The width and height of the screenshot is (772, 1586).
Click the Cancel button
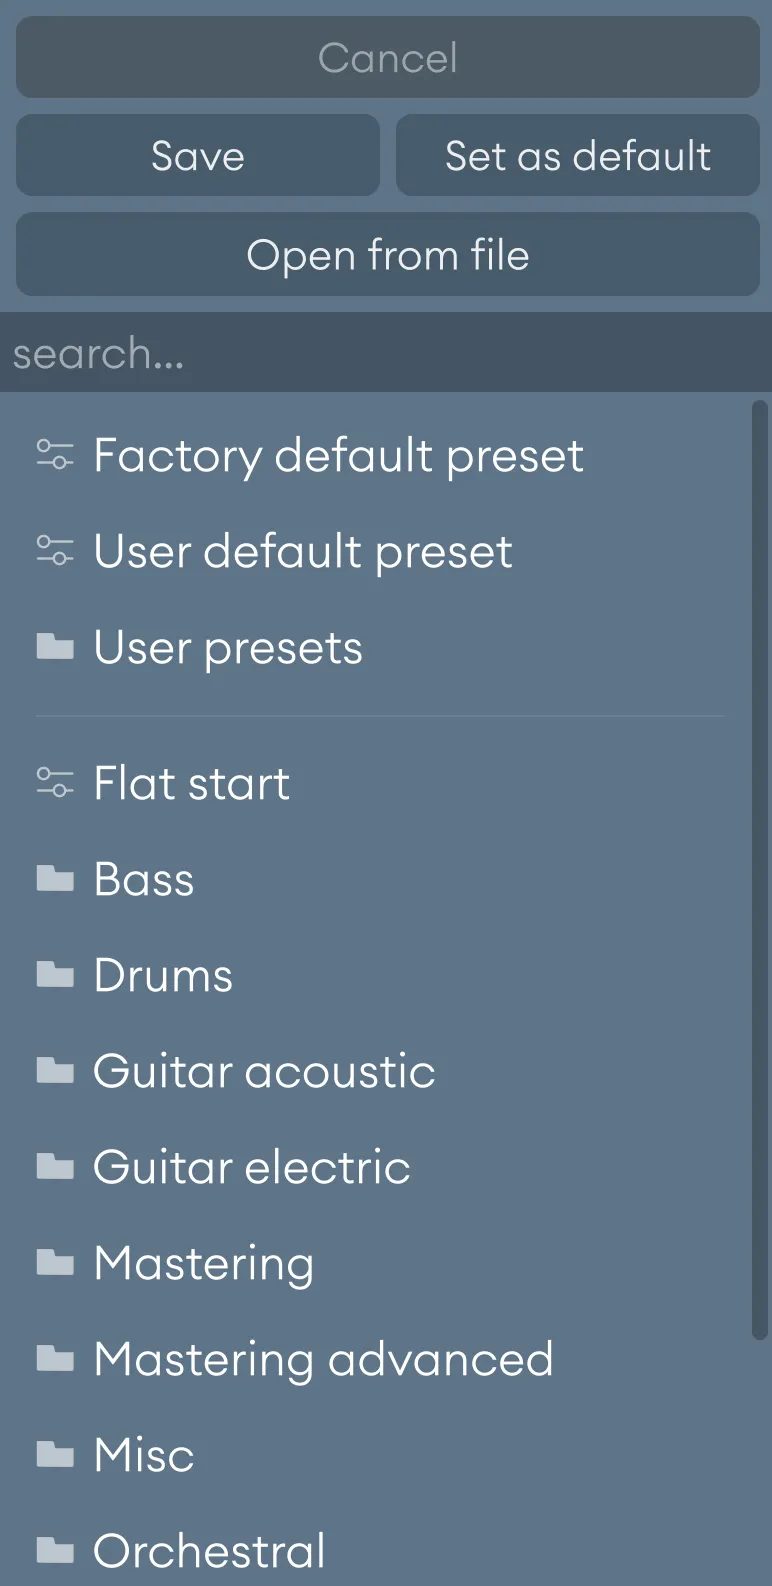pos(386,57)
